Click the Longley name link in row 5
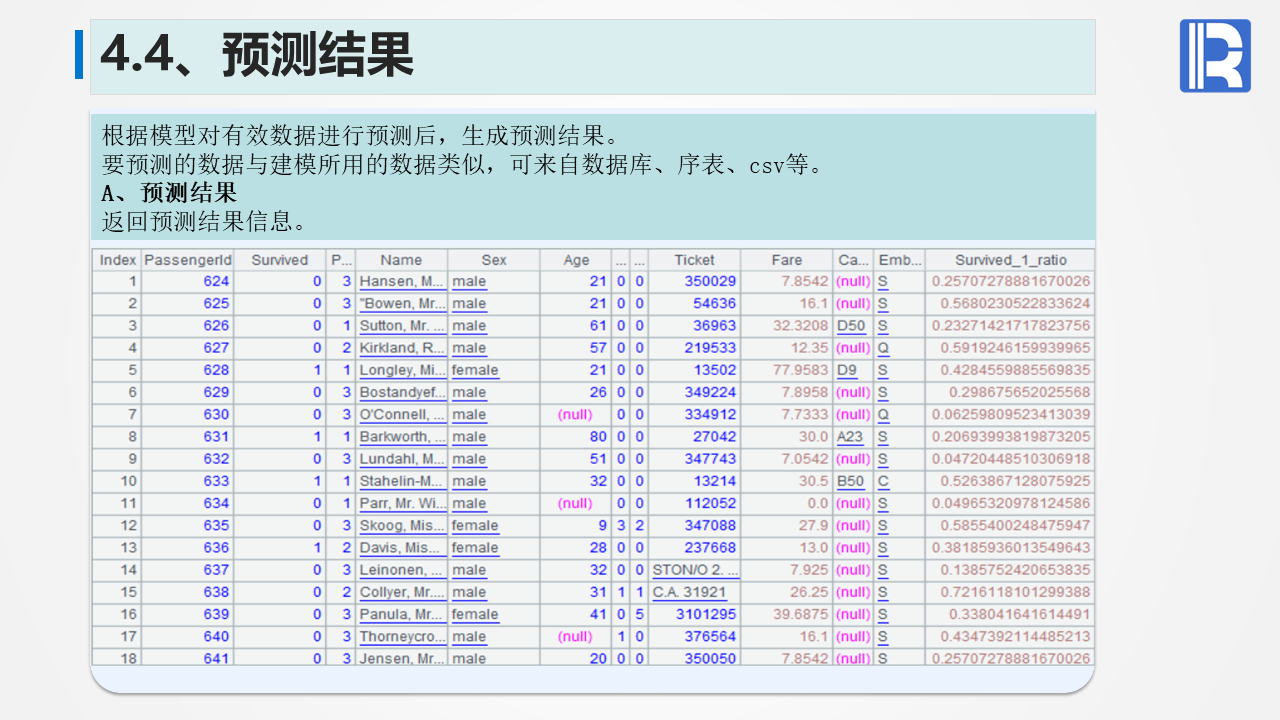The width and height of the screenshot is (1280, 720). 402,370
